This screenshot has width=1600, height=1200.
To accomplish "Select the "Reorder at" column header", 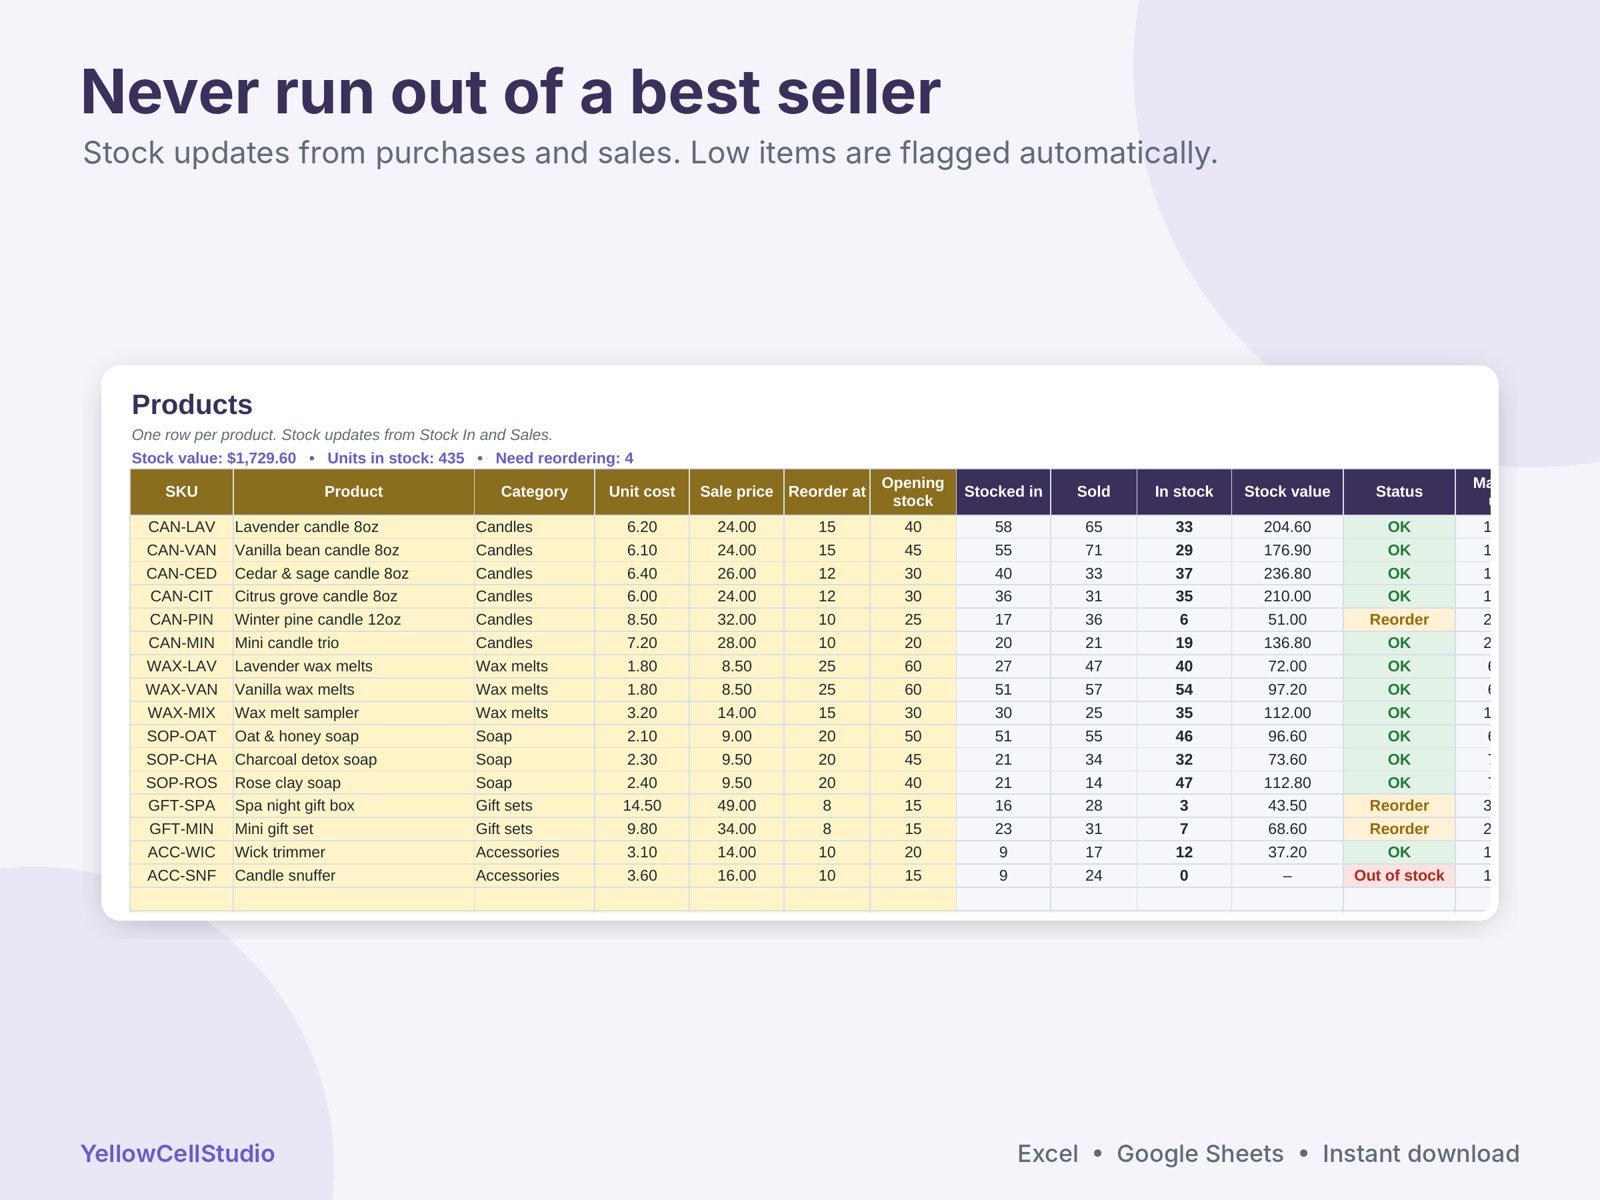I will (827, 492).
